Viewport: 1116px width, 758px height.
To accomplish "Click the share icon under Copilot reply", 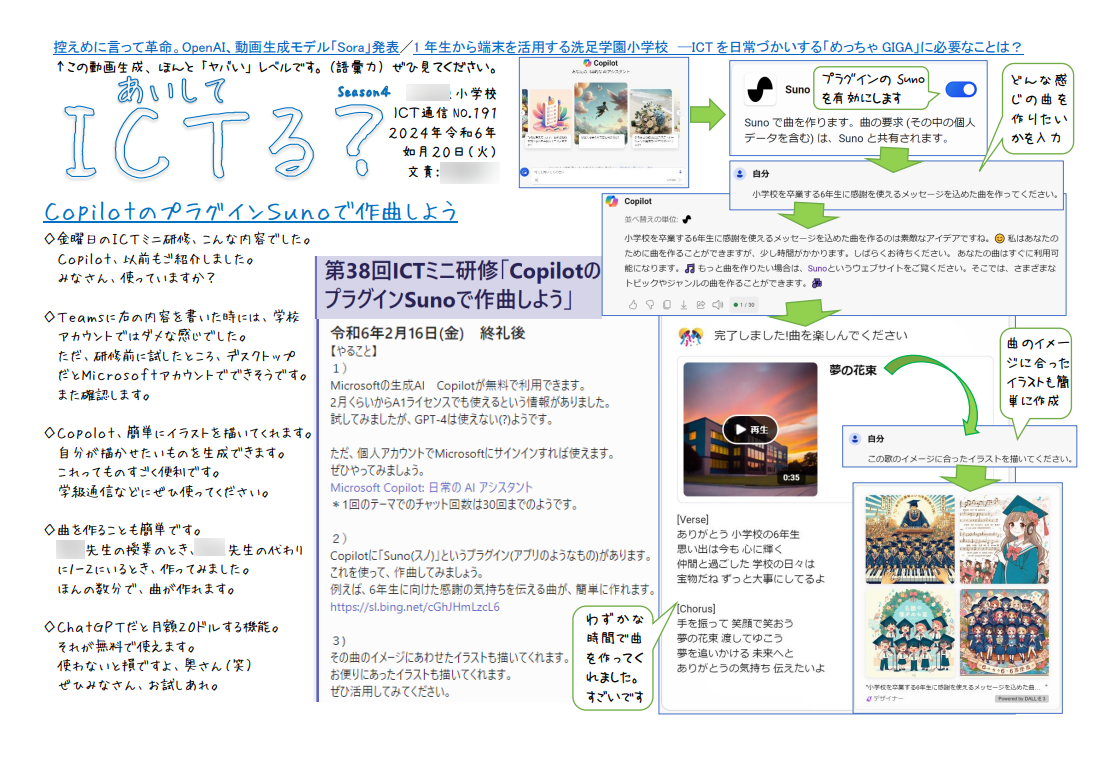I will 700,305.
